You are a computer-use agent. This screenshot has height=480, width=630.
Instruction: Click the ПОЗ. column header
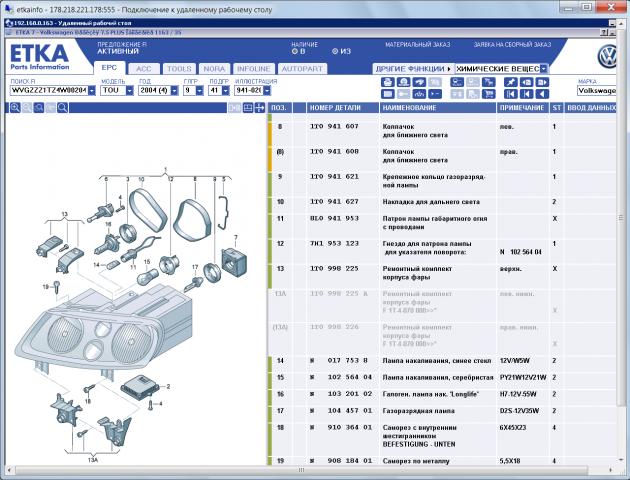pyautogui.click(x=280, y=108)
